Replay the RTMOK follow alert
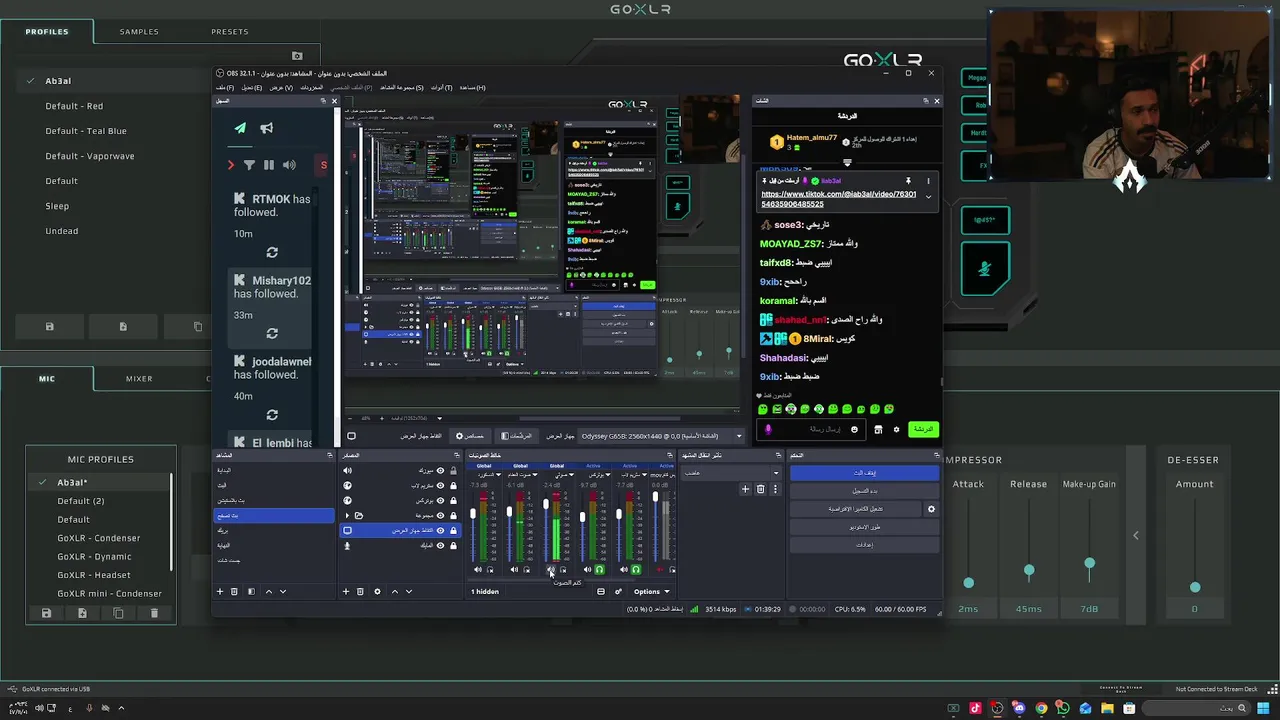Image resolution: width=1280 pixels, height=720 pixels. click(x=272, y=253)
